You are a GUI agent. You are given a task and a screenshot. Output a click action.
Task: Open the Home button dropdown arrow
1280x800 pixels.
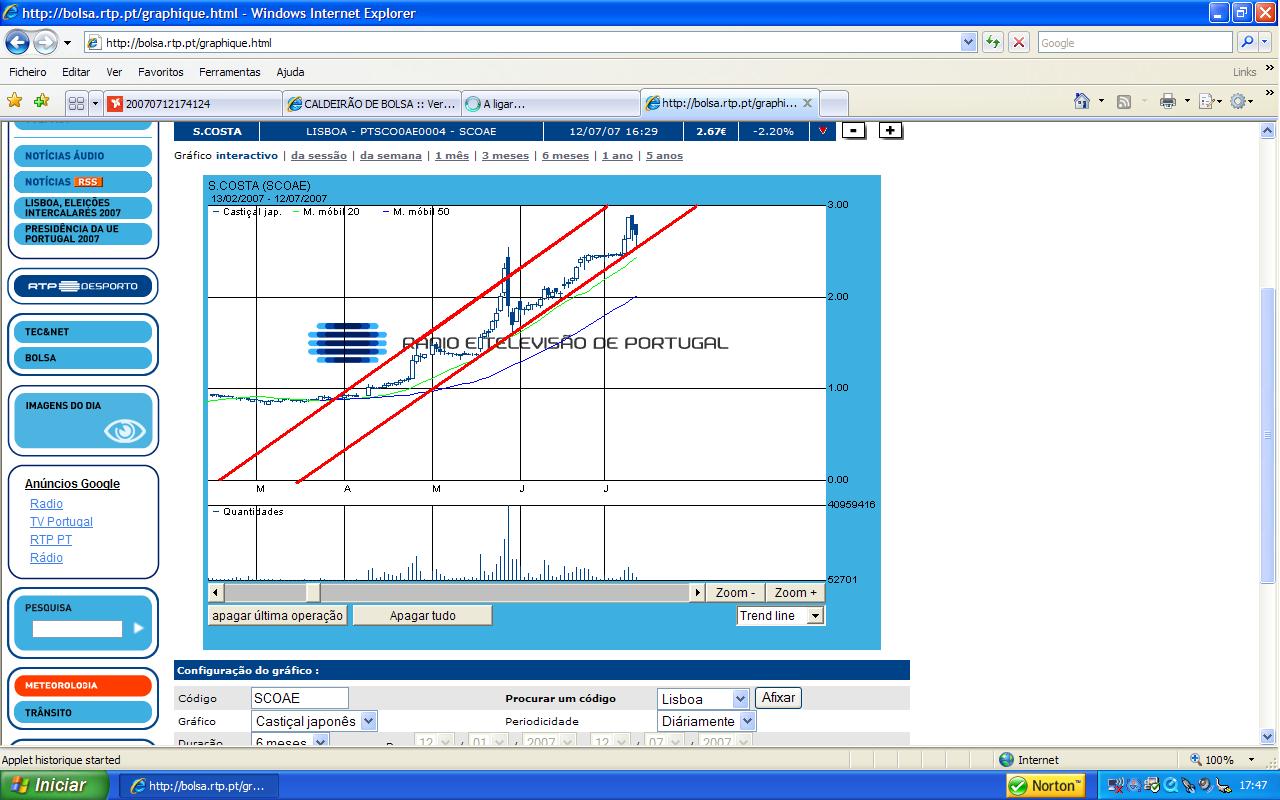1101,101
